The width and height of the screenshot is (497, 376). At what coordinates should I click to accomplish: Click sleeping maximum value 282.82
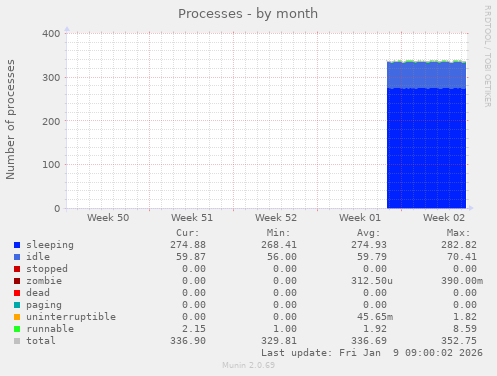pyautogui.click(x=459, y=245)
